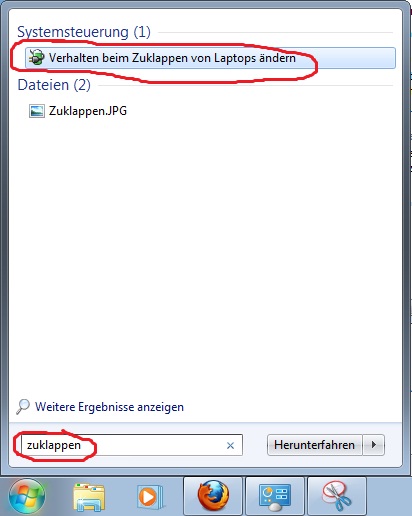
Task: Switch to Firefox in the taskbar
Action: coord(213,496)
